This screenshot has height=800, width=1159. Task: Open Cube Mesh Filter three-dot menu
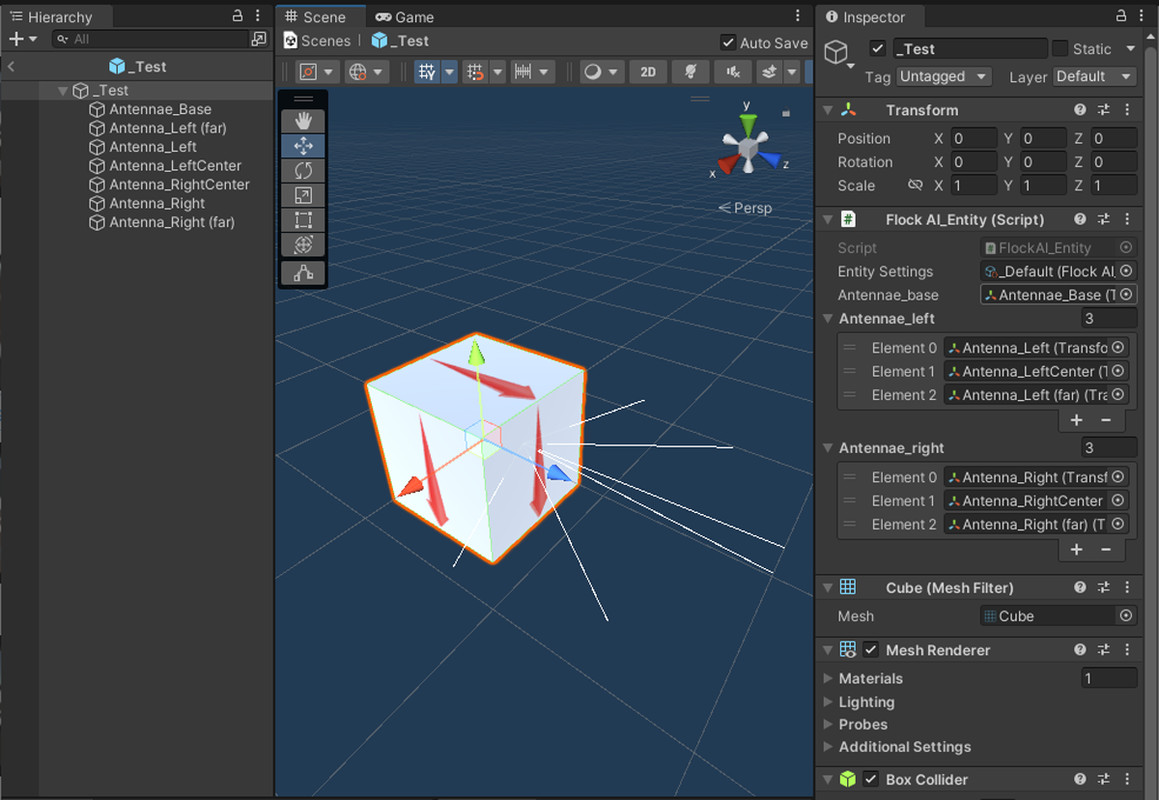pos(1127,587)
